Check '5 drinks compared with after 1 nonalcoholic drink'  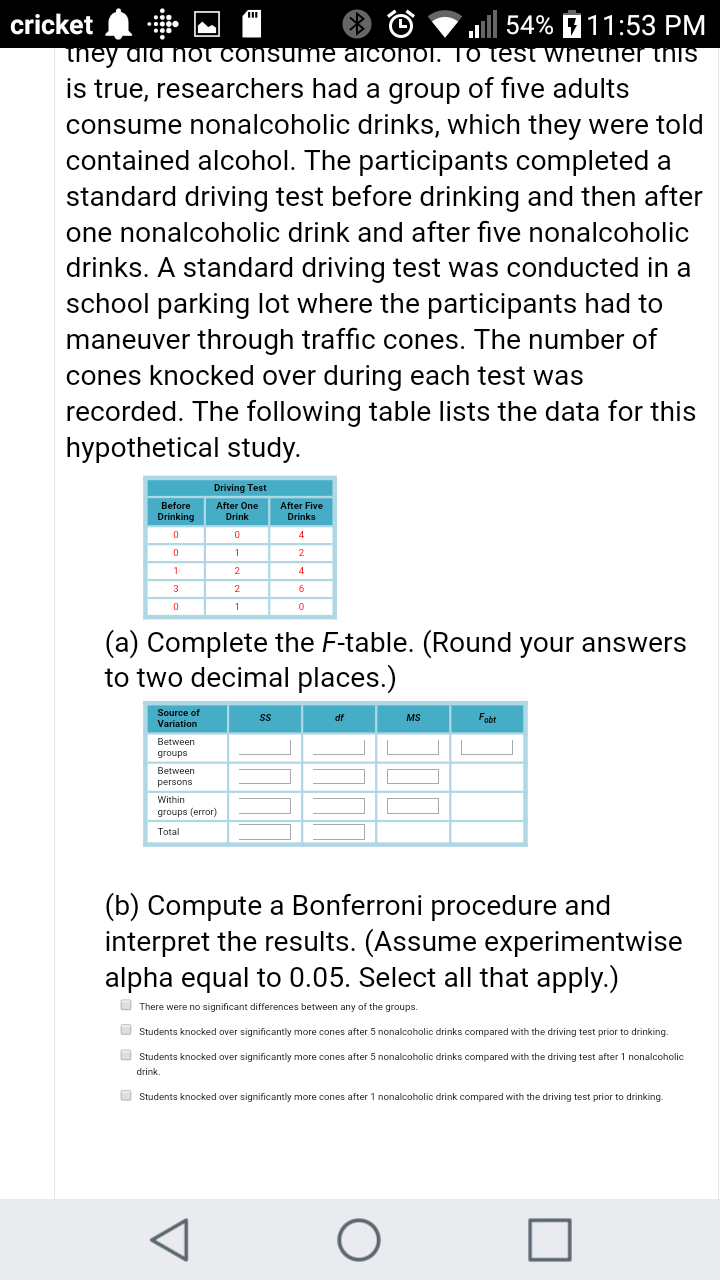click(126, 1055)
